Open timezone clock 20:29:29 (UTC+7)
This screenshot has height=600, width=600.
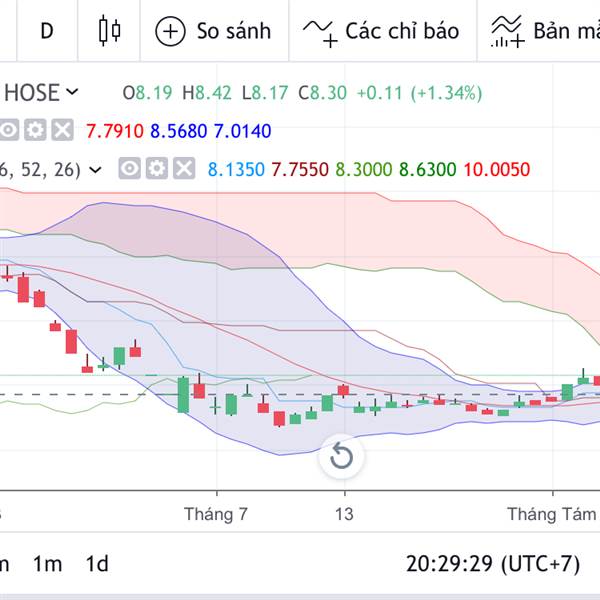[493, 564]
